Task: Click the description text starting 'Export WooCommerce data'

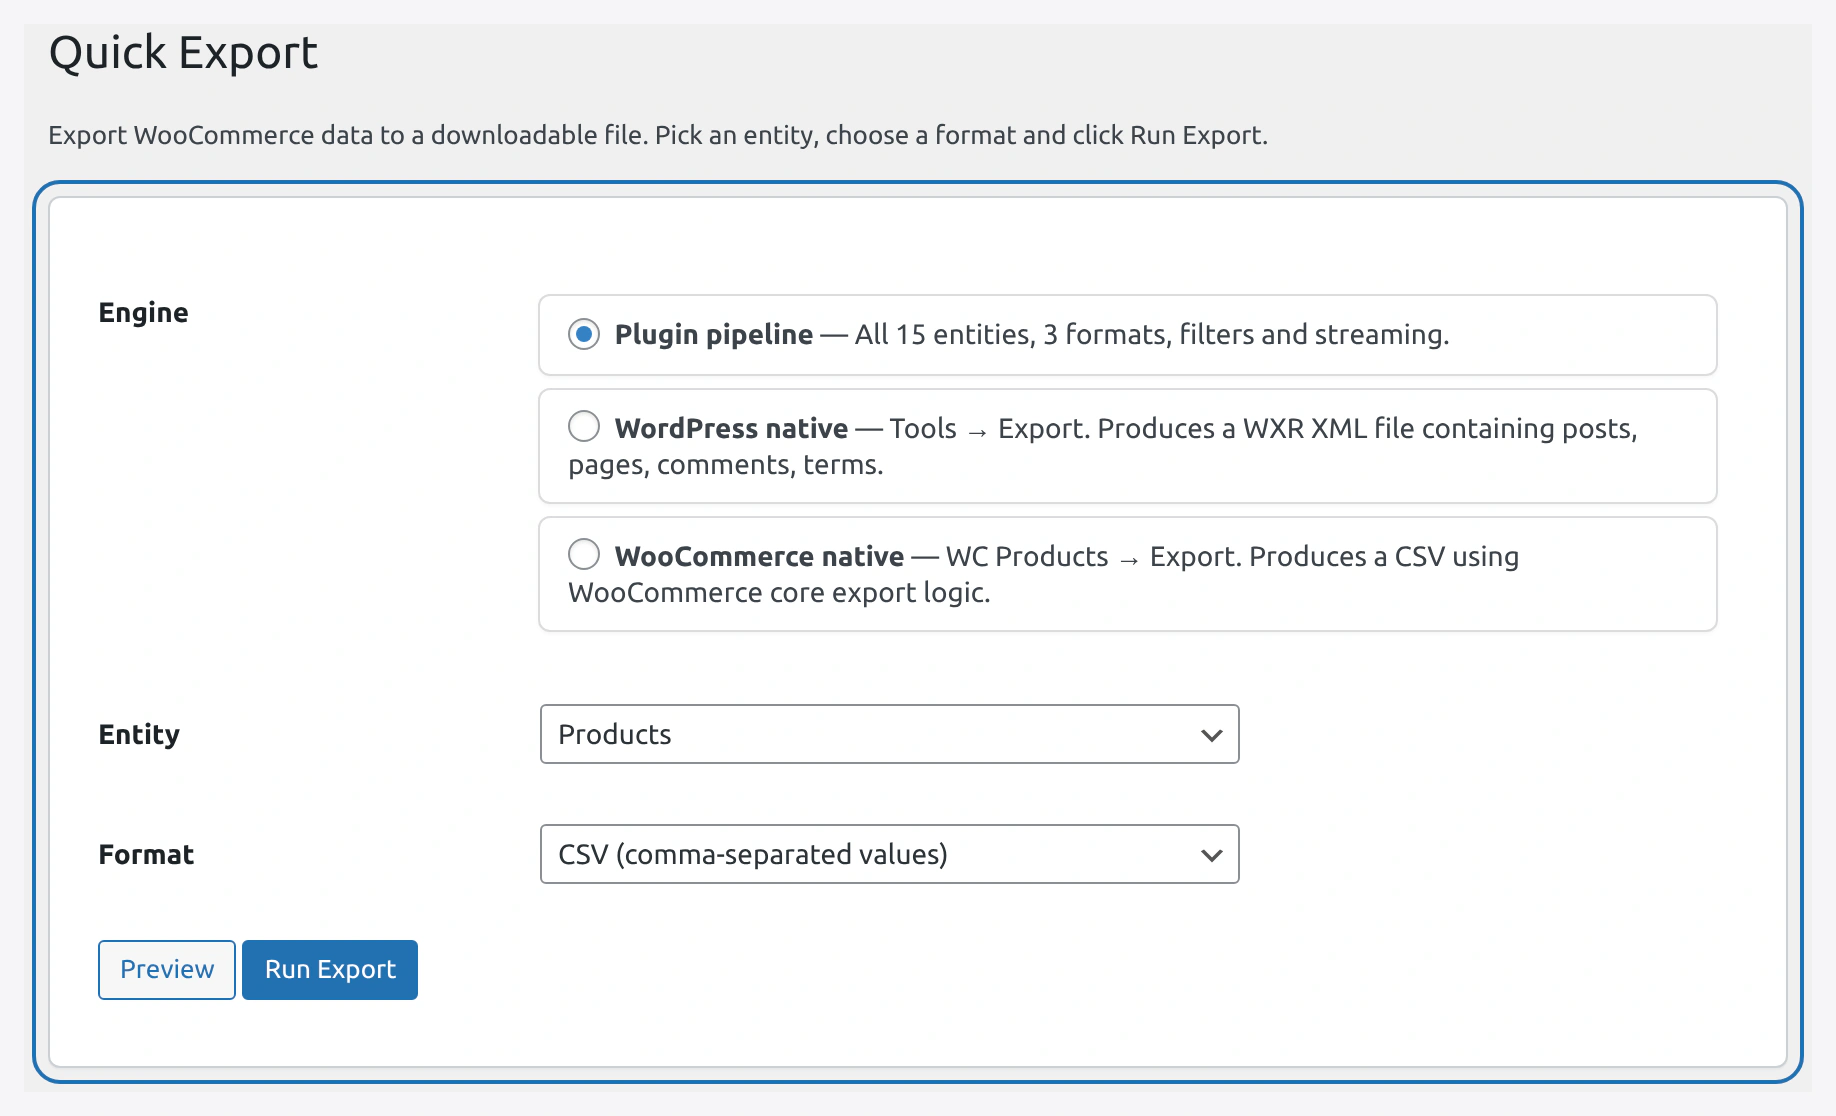Action: coord(658,135)
